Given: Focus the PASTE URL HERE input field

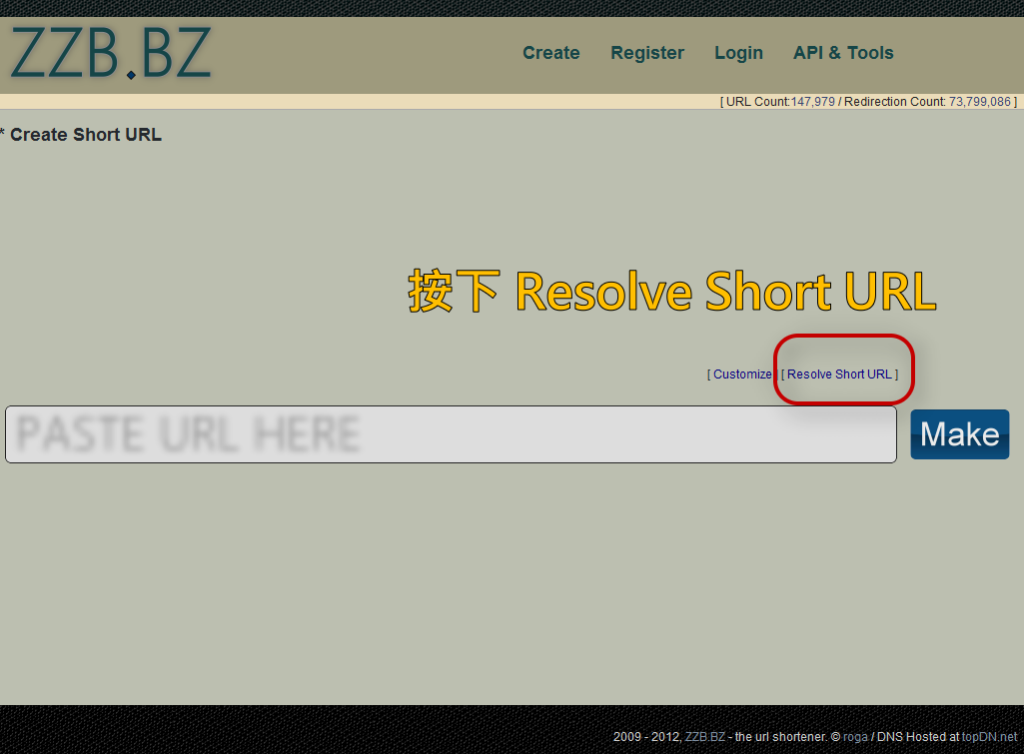Looking at the screenshot, I should click(451, 434).
